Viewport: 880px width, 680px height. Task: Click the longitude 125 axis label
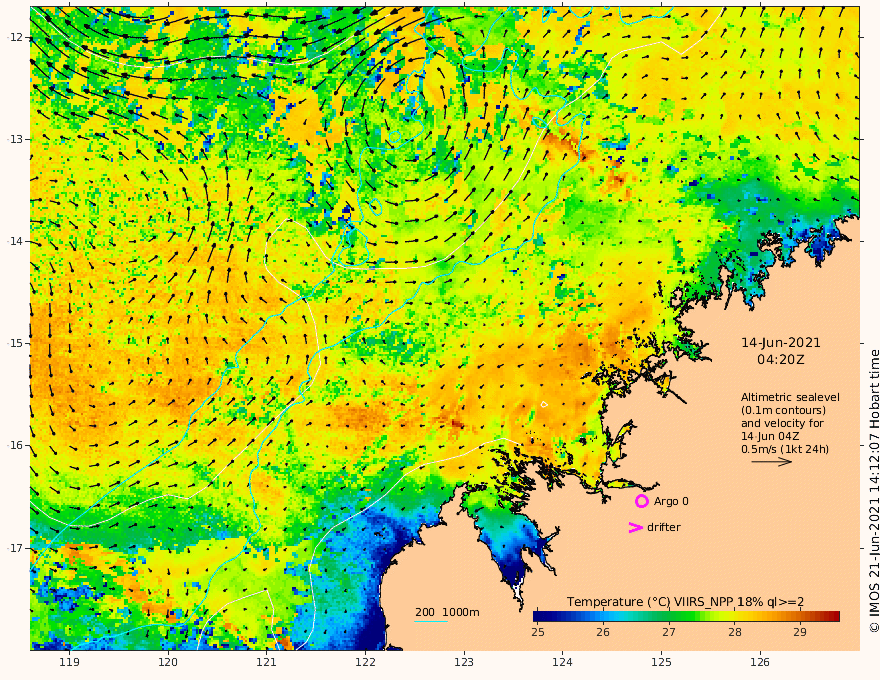661,663
